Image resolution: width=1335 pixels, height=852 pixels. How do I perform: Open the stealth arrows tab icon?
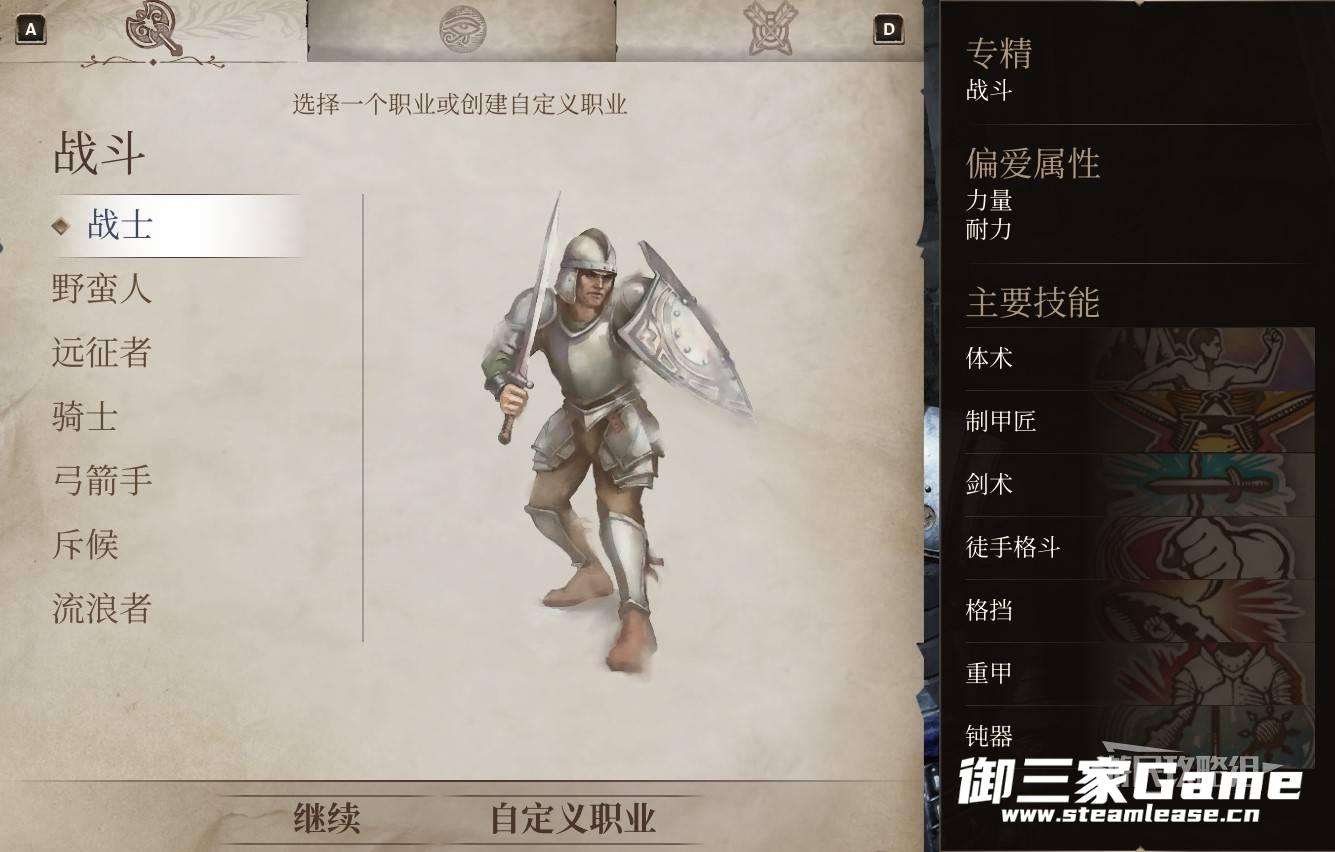(770, 28)
